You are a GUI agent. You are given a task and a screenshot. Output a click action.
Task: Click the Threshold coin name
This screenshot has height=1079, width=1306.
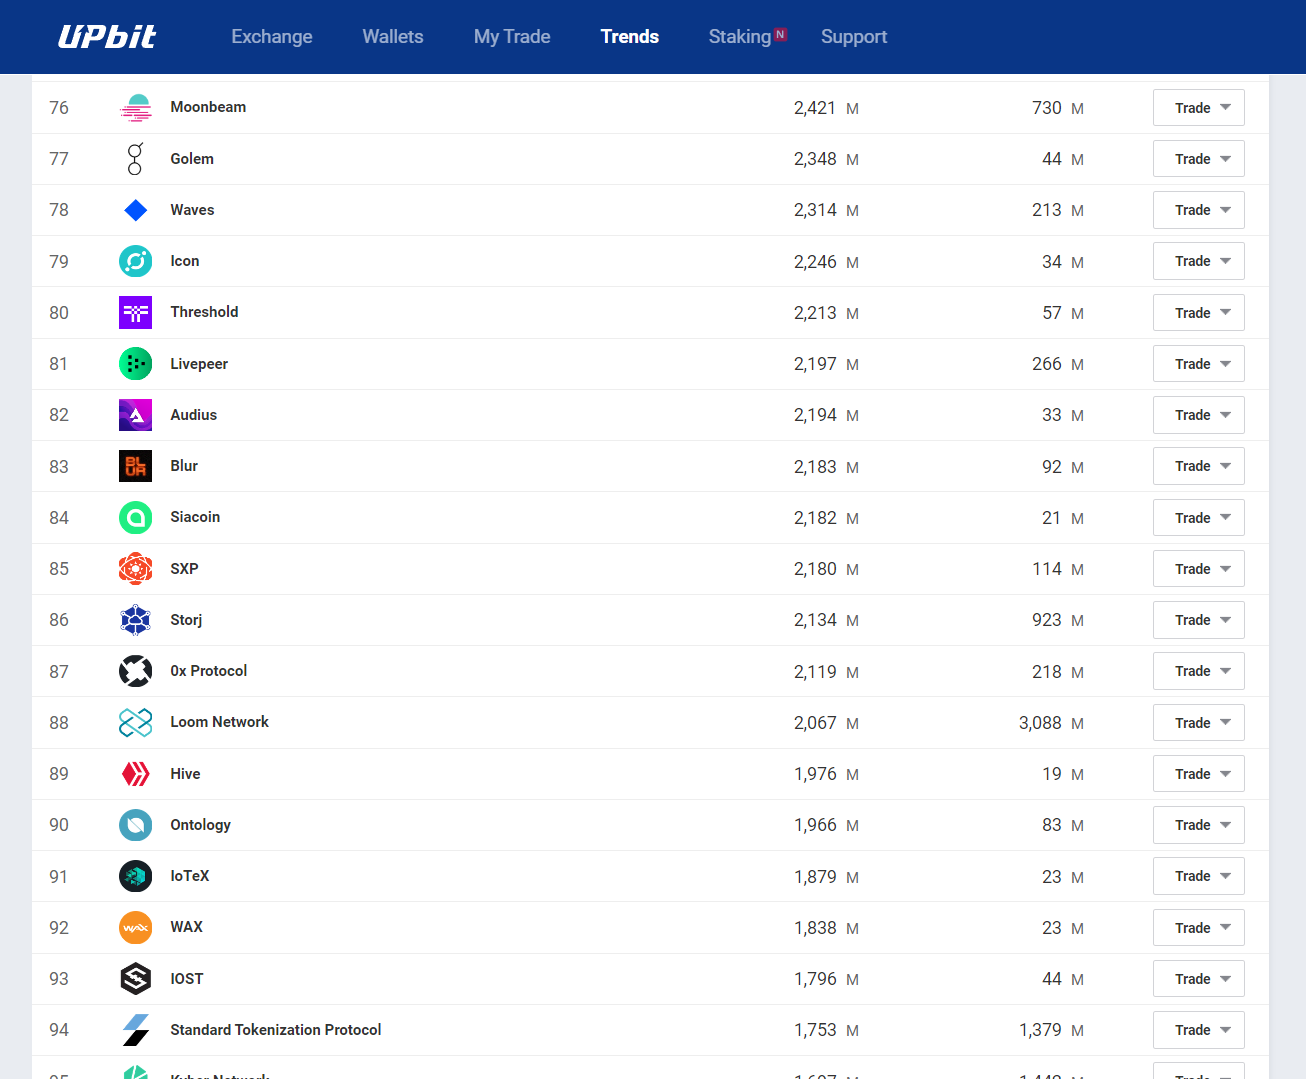204,312
